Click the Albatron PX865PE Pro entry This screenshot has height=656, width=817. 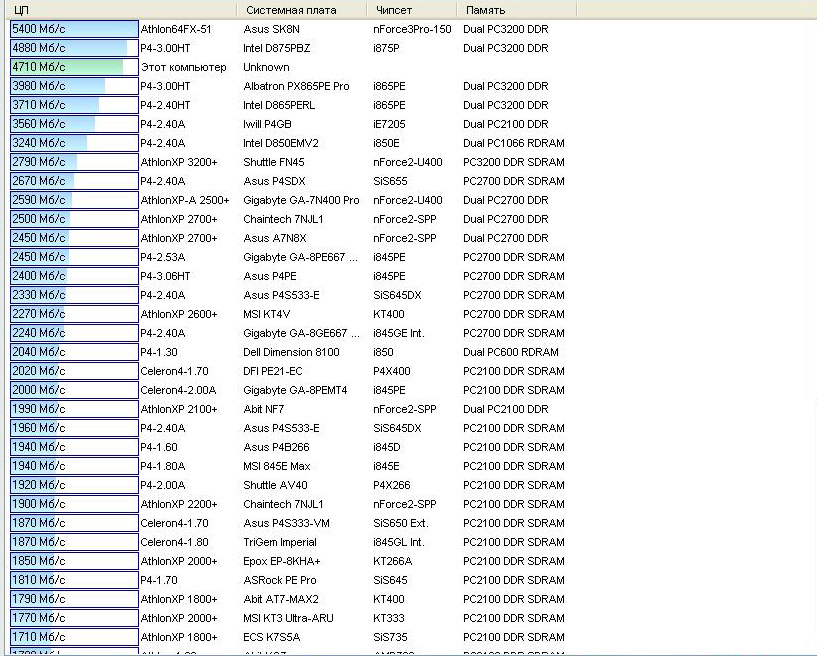pyautogui.click(x=296, y=86)
